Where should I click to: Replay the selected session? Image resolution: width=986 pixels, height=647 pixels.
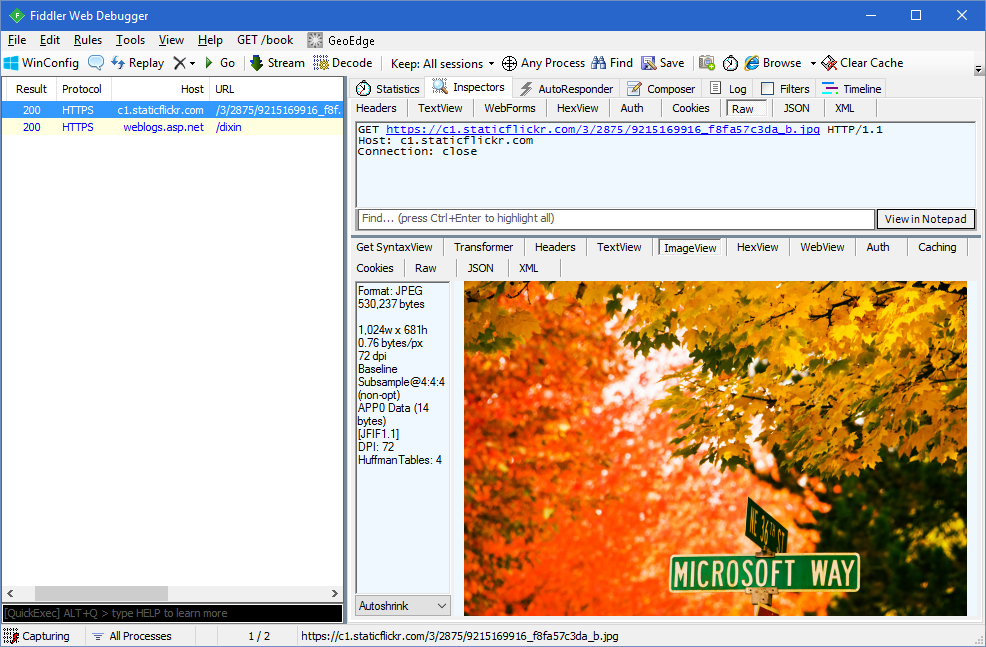(138, 63)
